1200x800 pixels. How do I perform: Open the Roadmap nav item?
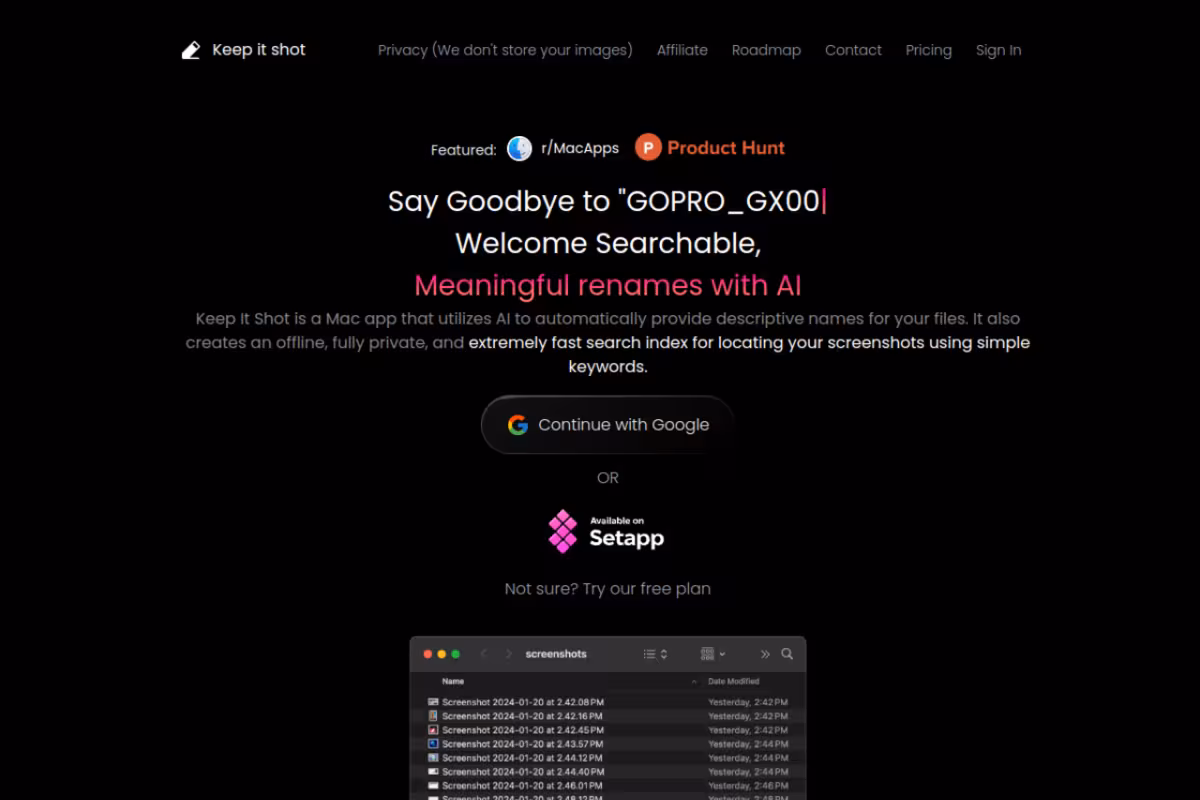[x=766, y=50]
